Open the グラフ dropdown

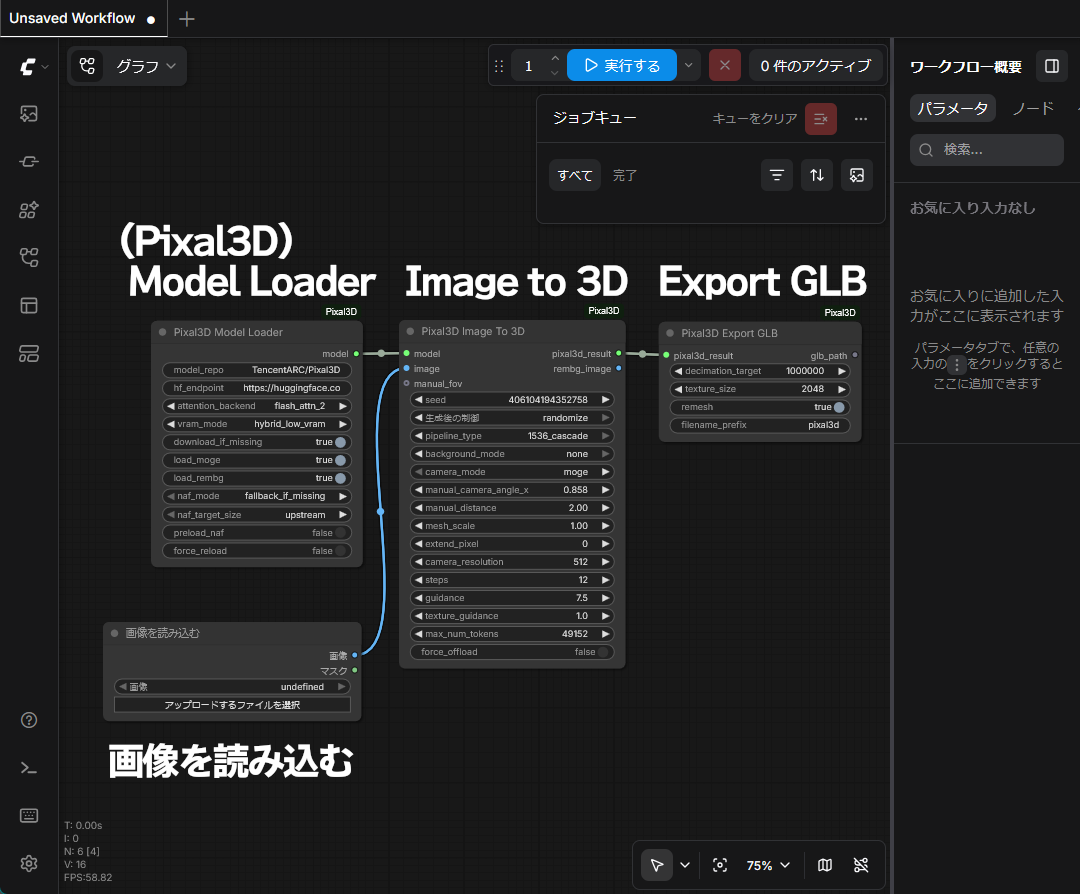click(x=145, y=66)
